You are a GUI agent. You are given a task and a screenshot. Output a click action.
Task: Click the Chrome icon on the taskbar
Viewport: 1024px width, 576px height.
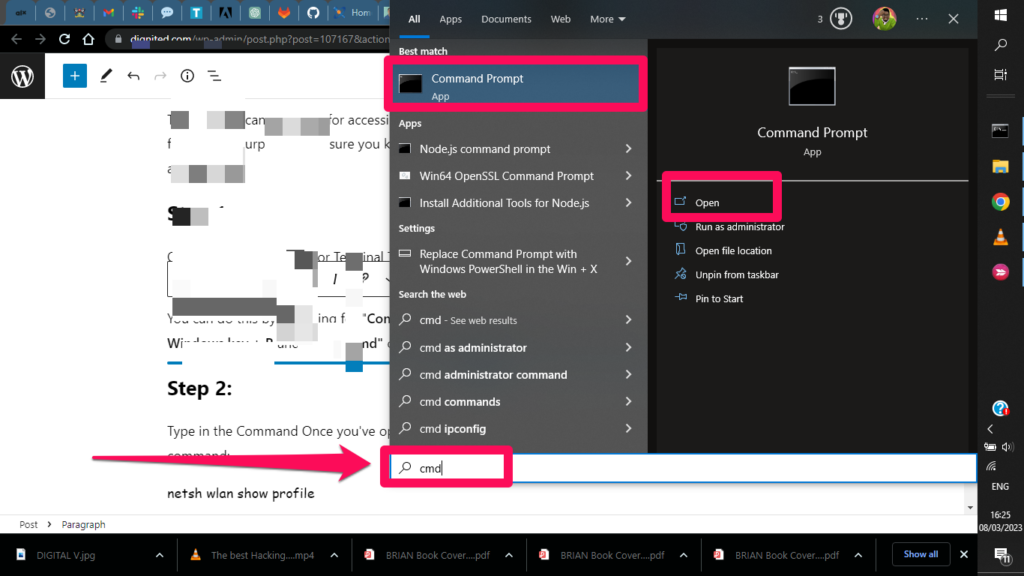click(x=1000, y=202)
